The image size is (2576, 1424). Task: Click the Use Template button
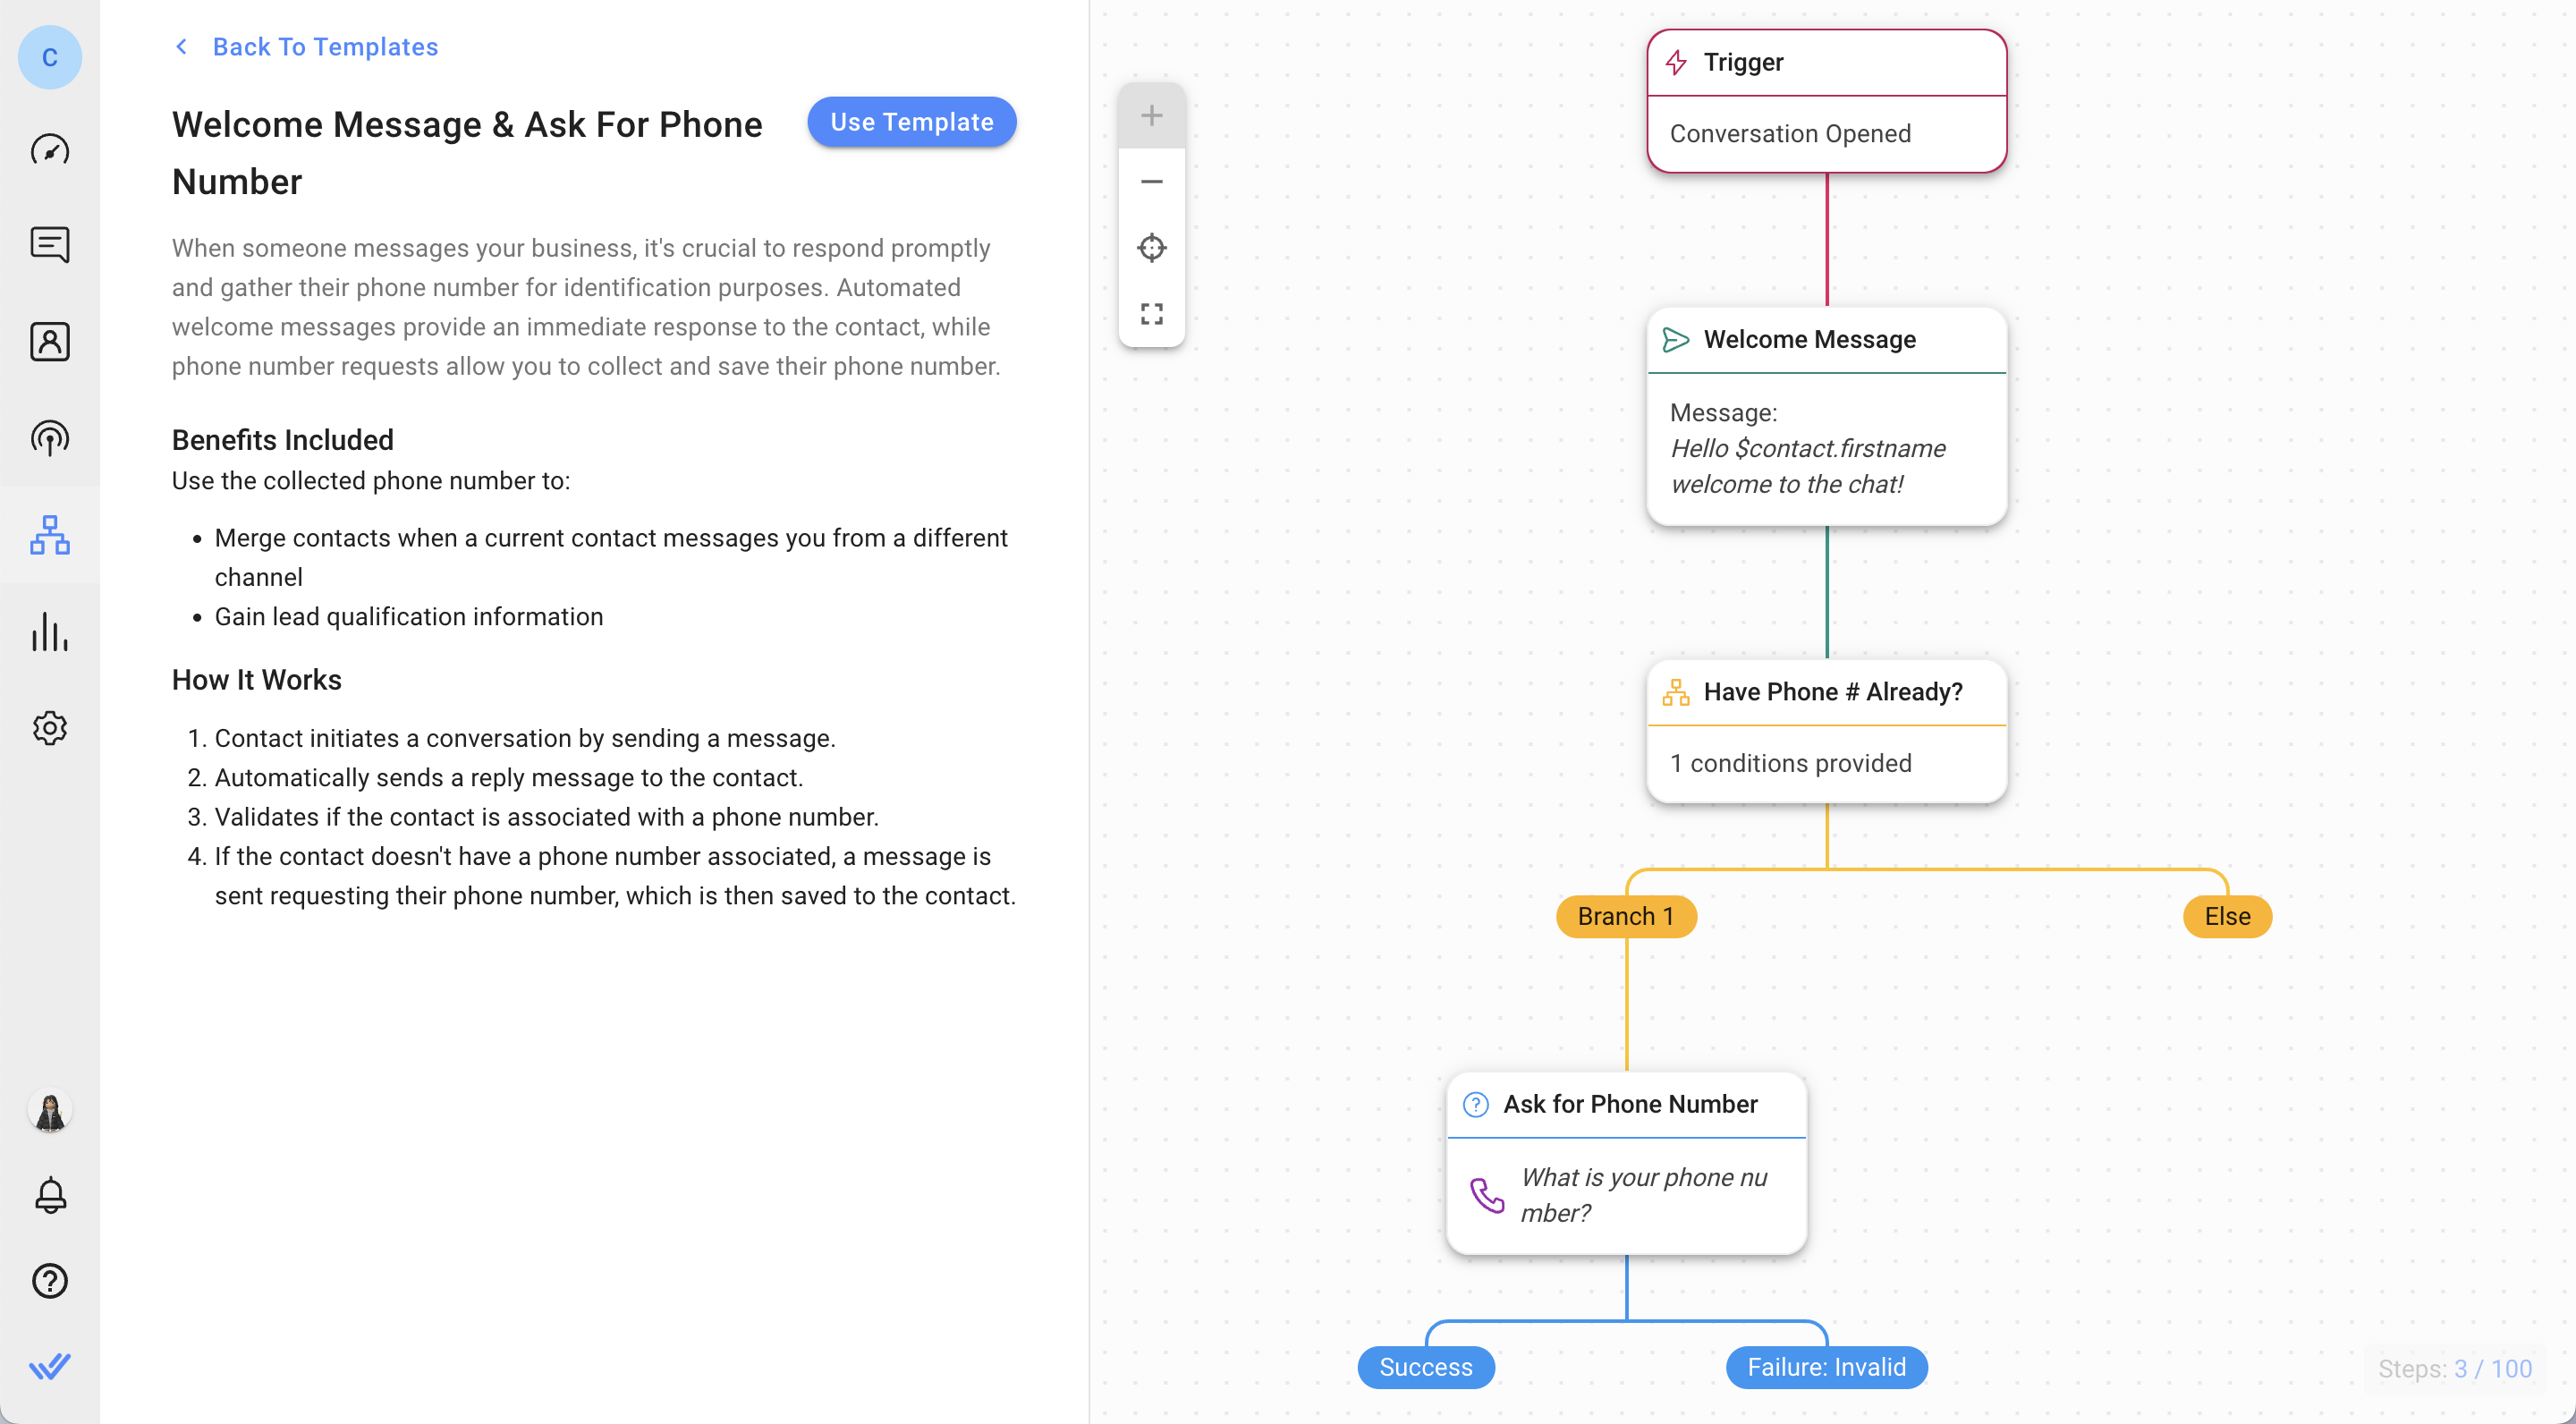(x=911, y=121)
